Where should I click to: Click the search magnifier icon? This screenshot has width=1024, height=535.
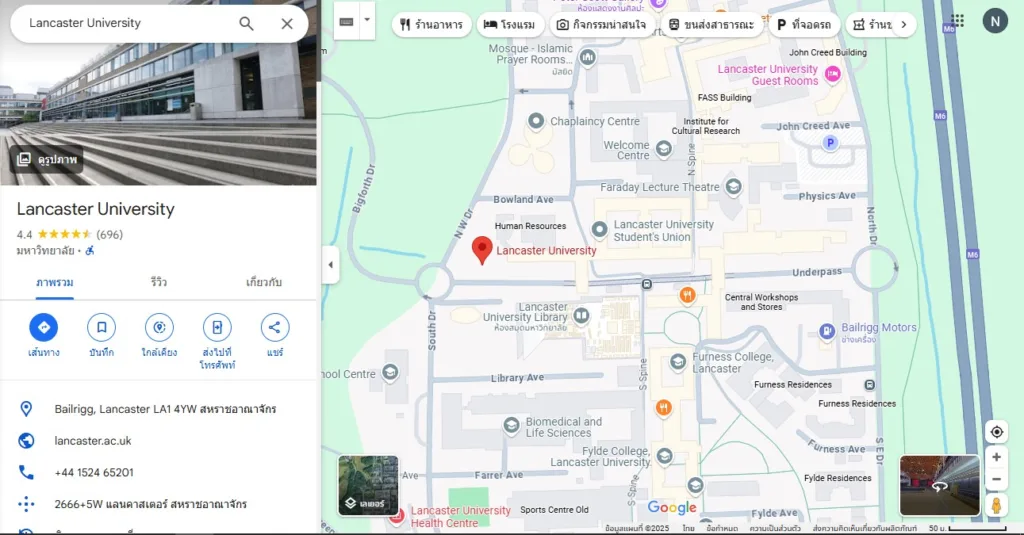pos(246,23)
